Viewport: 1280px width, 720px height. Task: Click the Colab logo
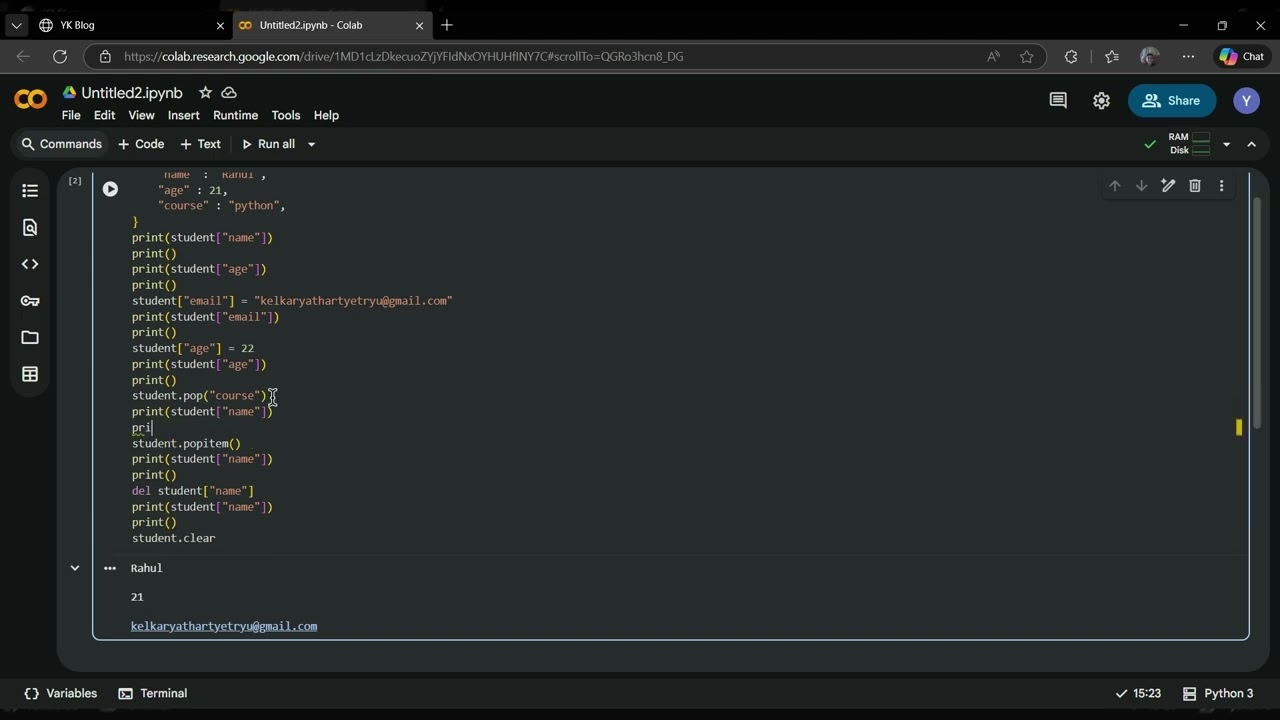tap(30, 99)
